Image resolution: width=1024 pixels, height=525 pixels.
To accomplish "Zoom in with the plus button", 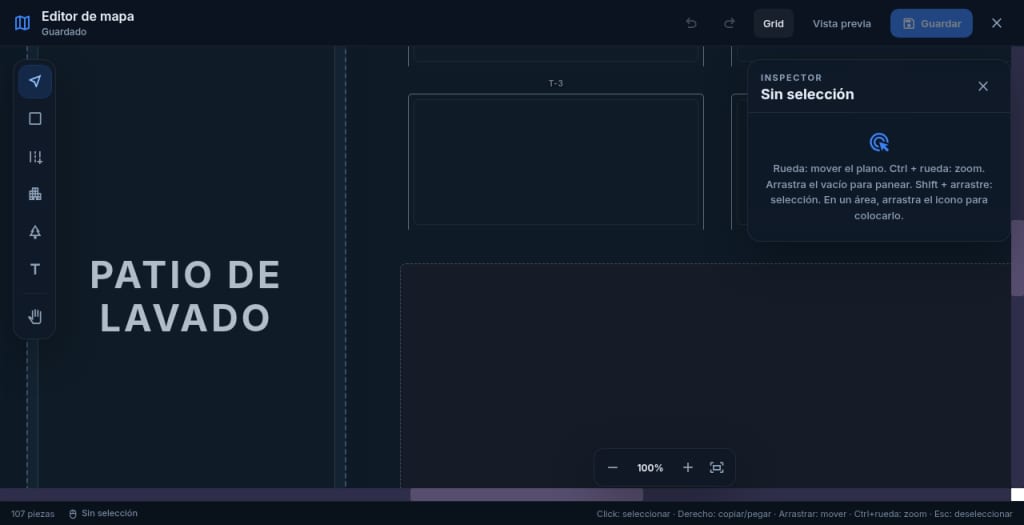I will [x=688, y=468].
